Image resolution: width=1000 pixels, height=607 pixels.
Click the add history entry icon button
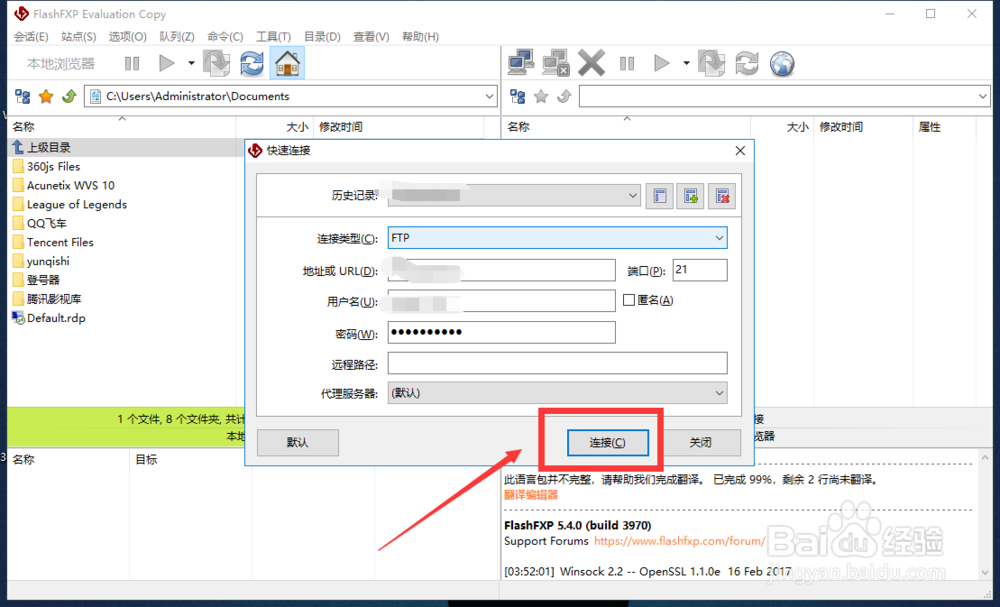tap(691, 196)
